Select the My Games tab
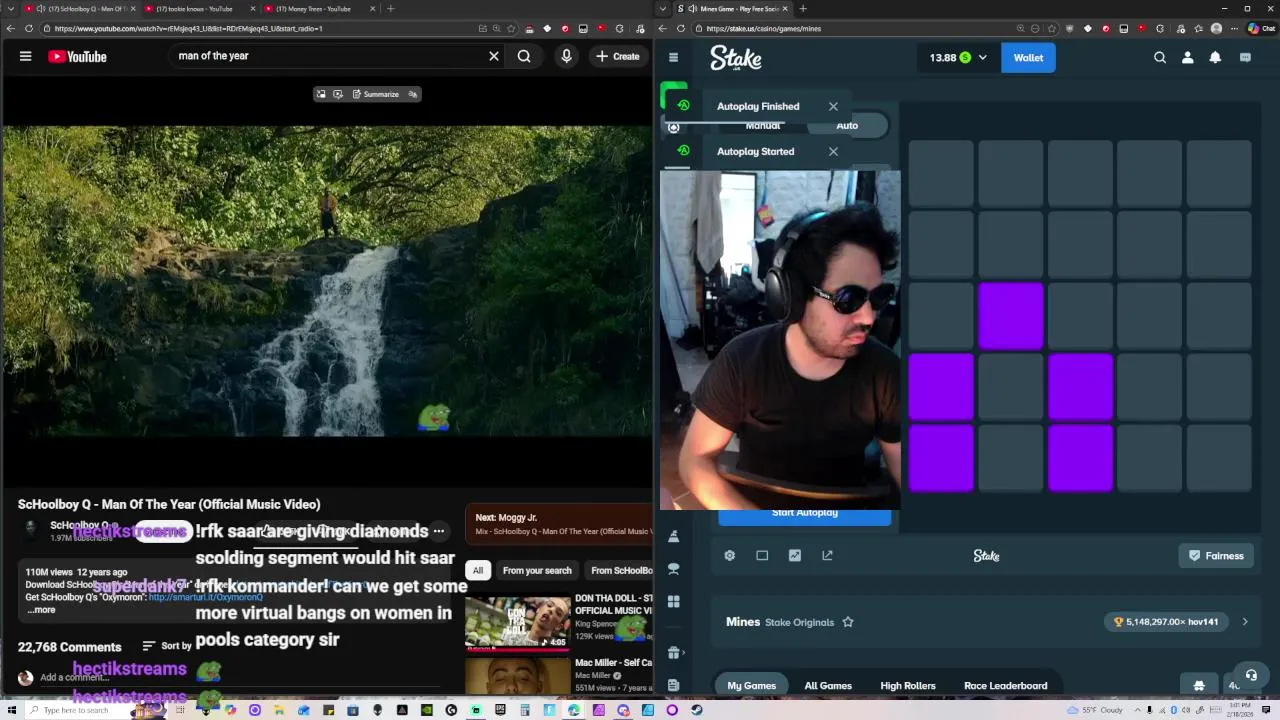The height and width of the screenshot is (720, 1280). [751, 686]
